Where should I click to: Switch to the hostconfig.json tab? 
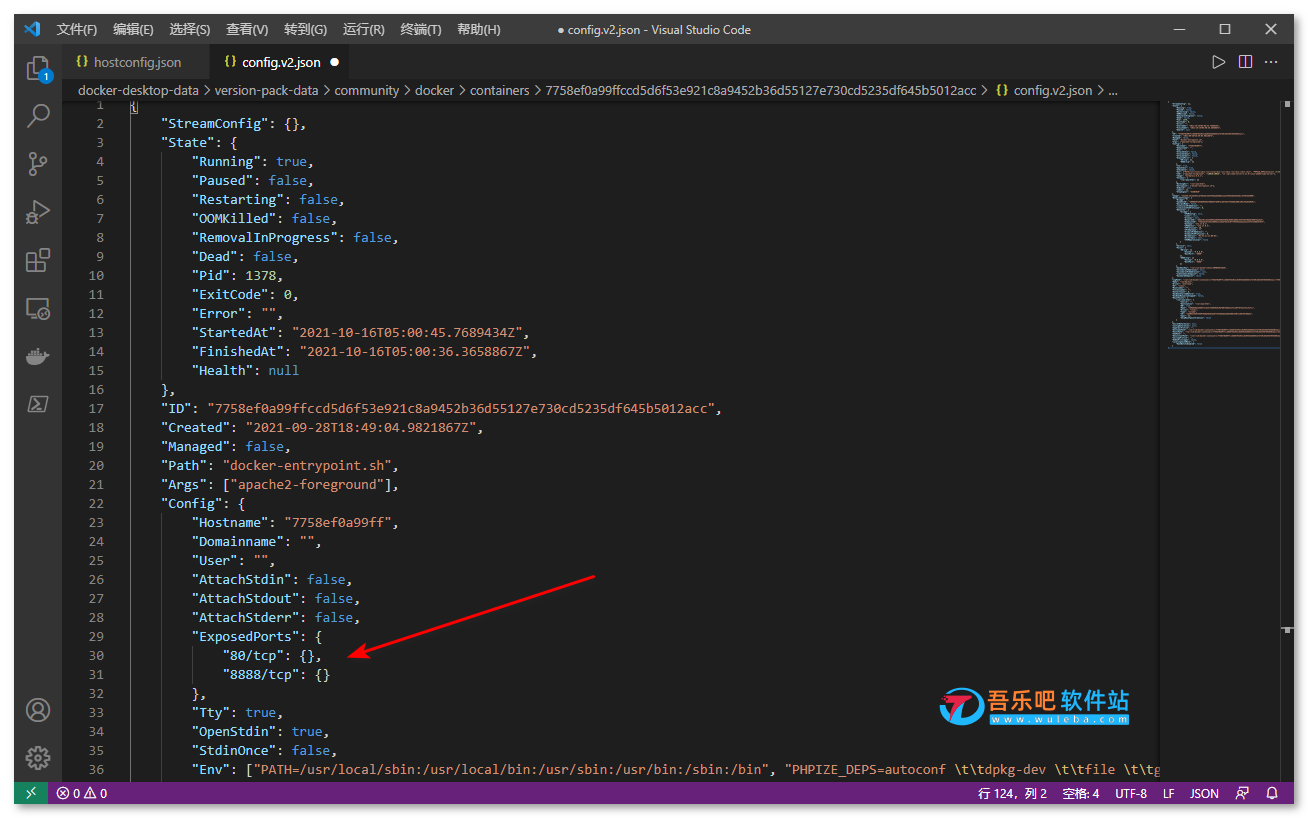tap(135, 62)
